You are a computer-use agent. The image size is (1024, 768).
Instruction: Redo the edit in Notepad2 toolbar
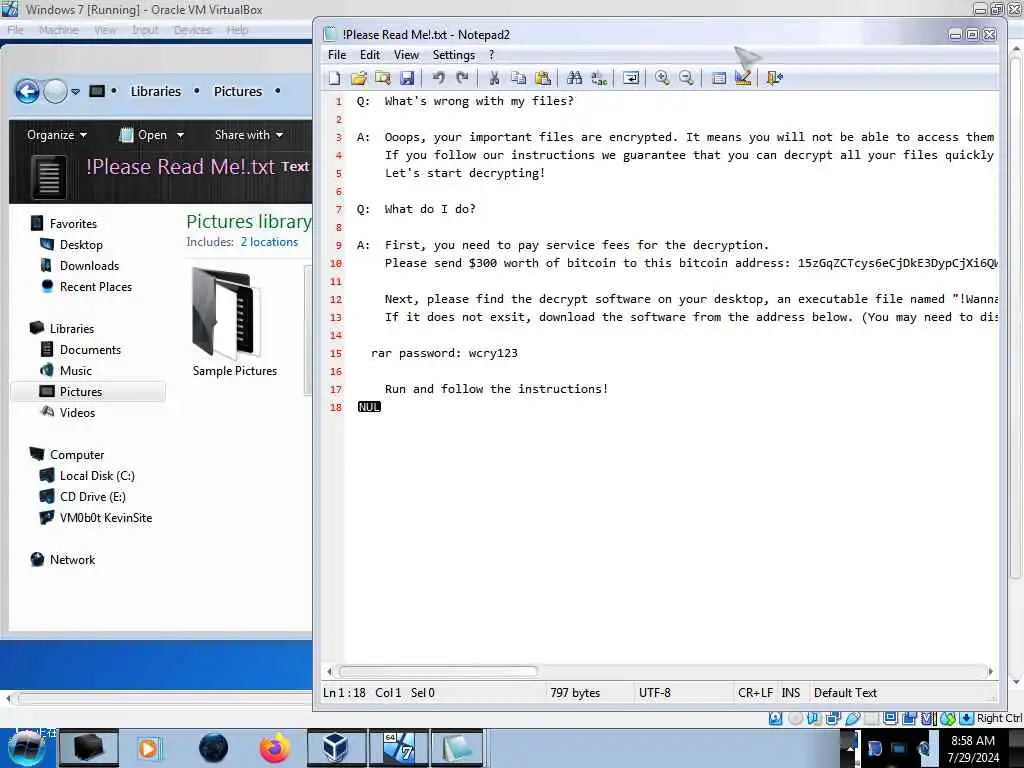click(x=462, y=78)
